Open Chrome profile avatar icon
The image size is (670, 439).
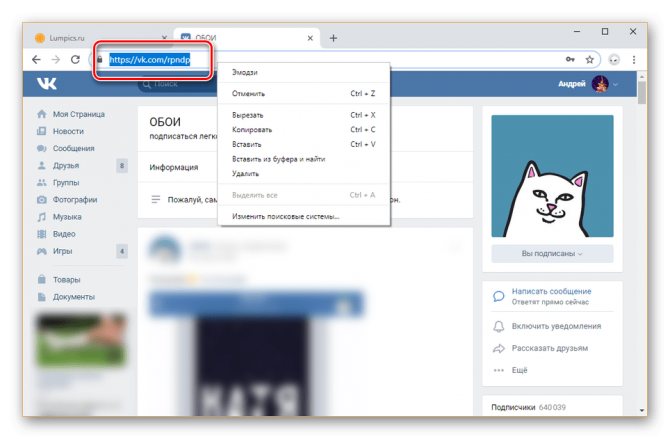pos(614,59)
